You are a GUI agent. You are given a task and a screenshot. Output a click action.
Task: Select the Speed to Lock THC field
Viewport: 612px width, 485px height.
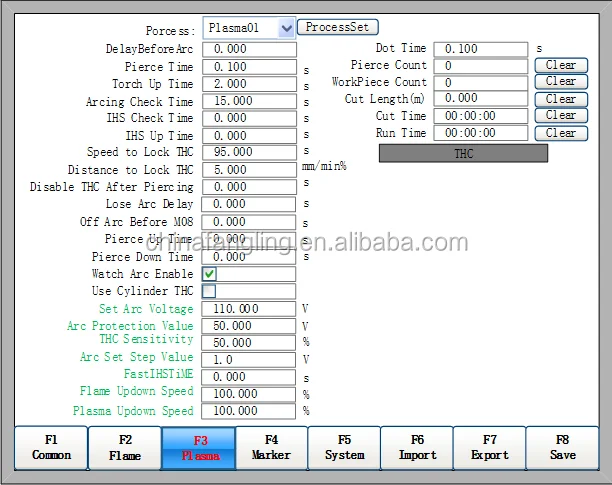[249, 153]
